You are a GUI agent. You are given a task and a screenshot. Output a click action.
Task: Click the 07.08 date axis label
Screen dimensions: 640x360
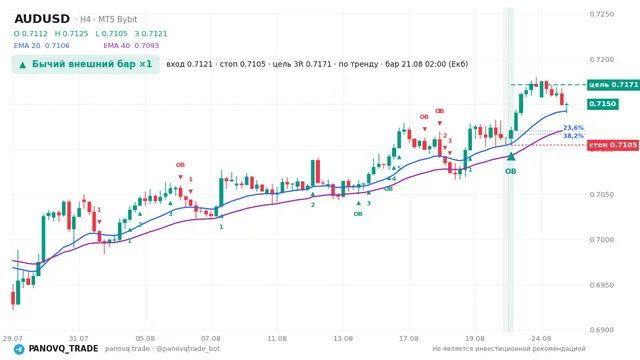pyautogui.click(x=211, y=338)
